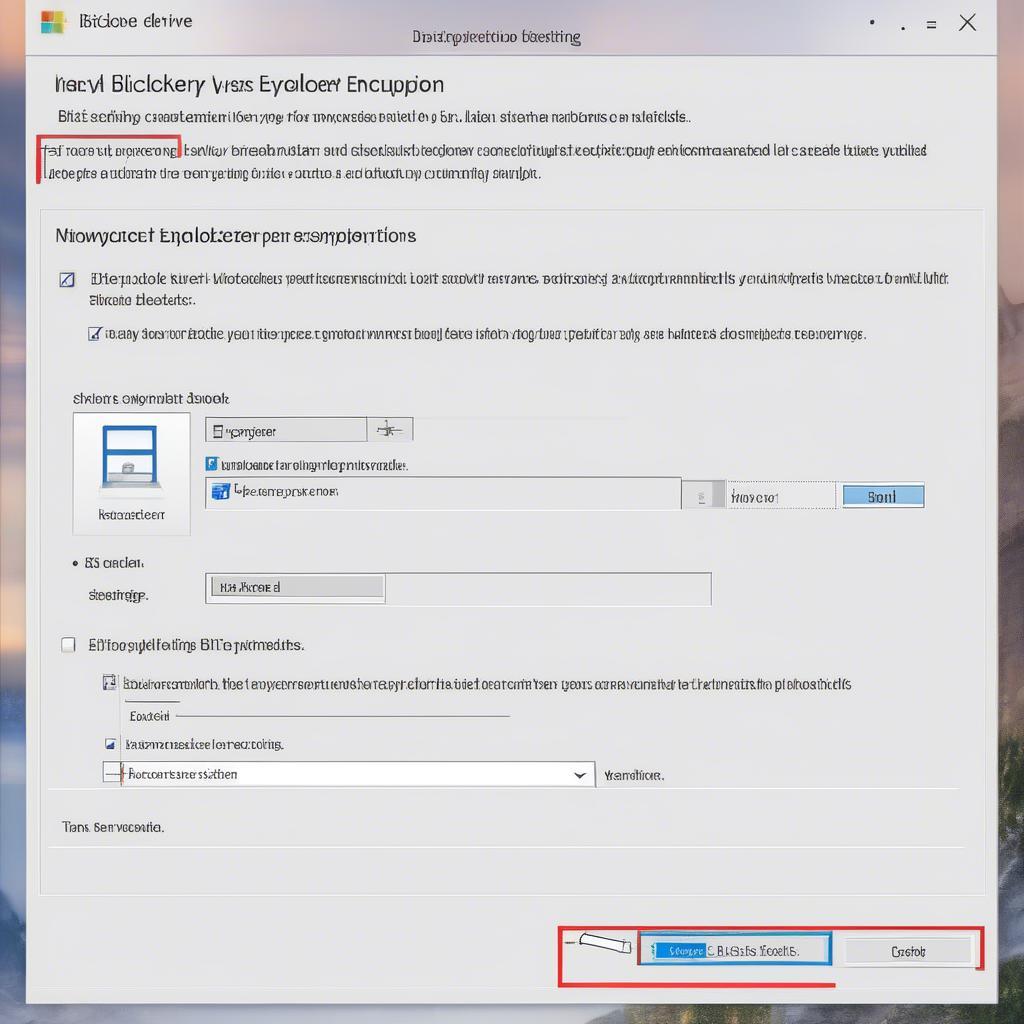Open the white 'Rcrcartsaresszthen' dropdown list
Screen dimensions: 1024x1024
pos(349,774)
